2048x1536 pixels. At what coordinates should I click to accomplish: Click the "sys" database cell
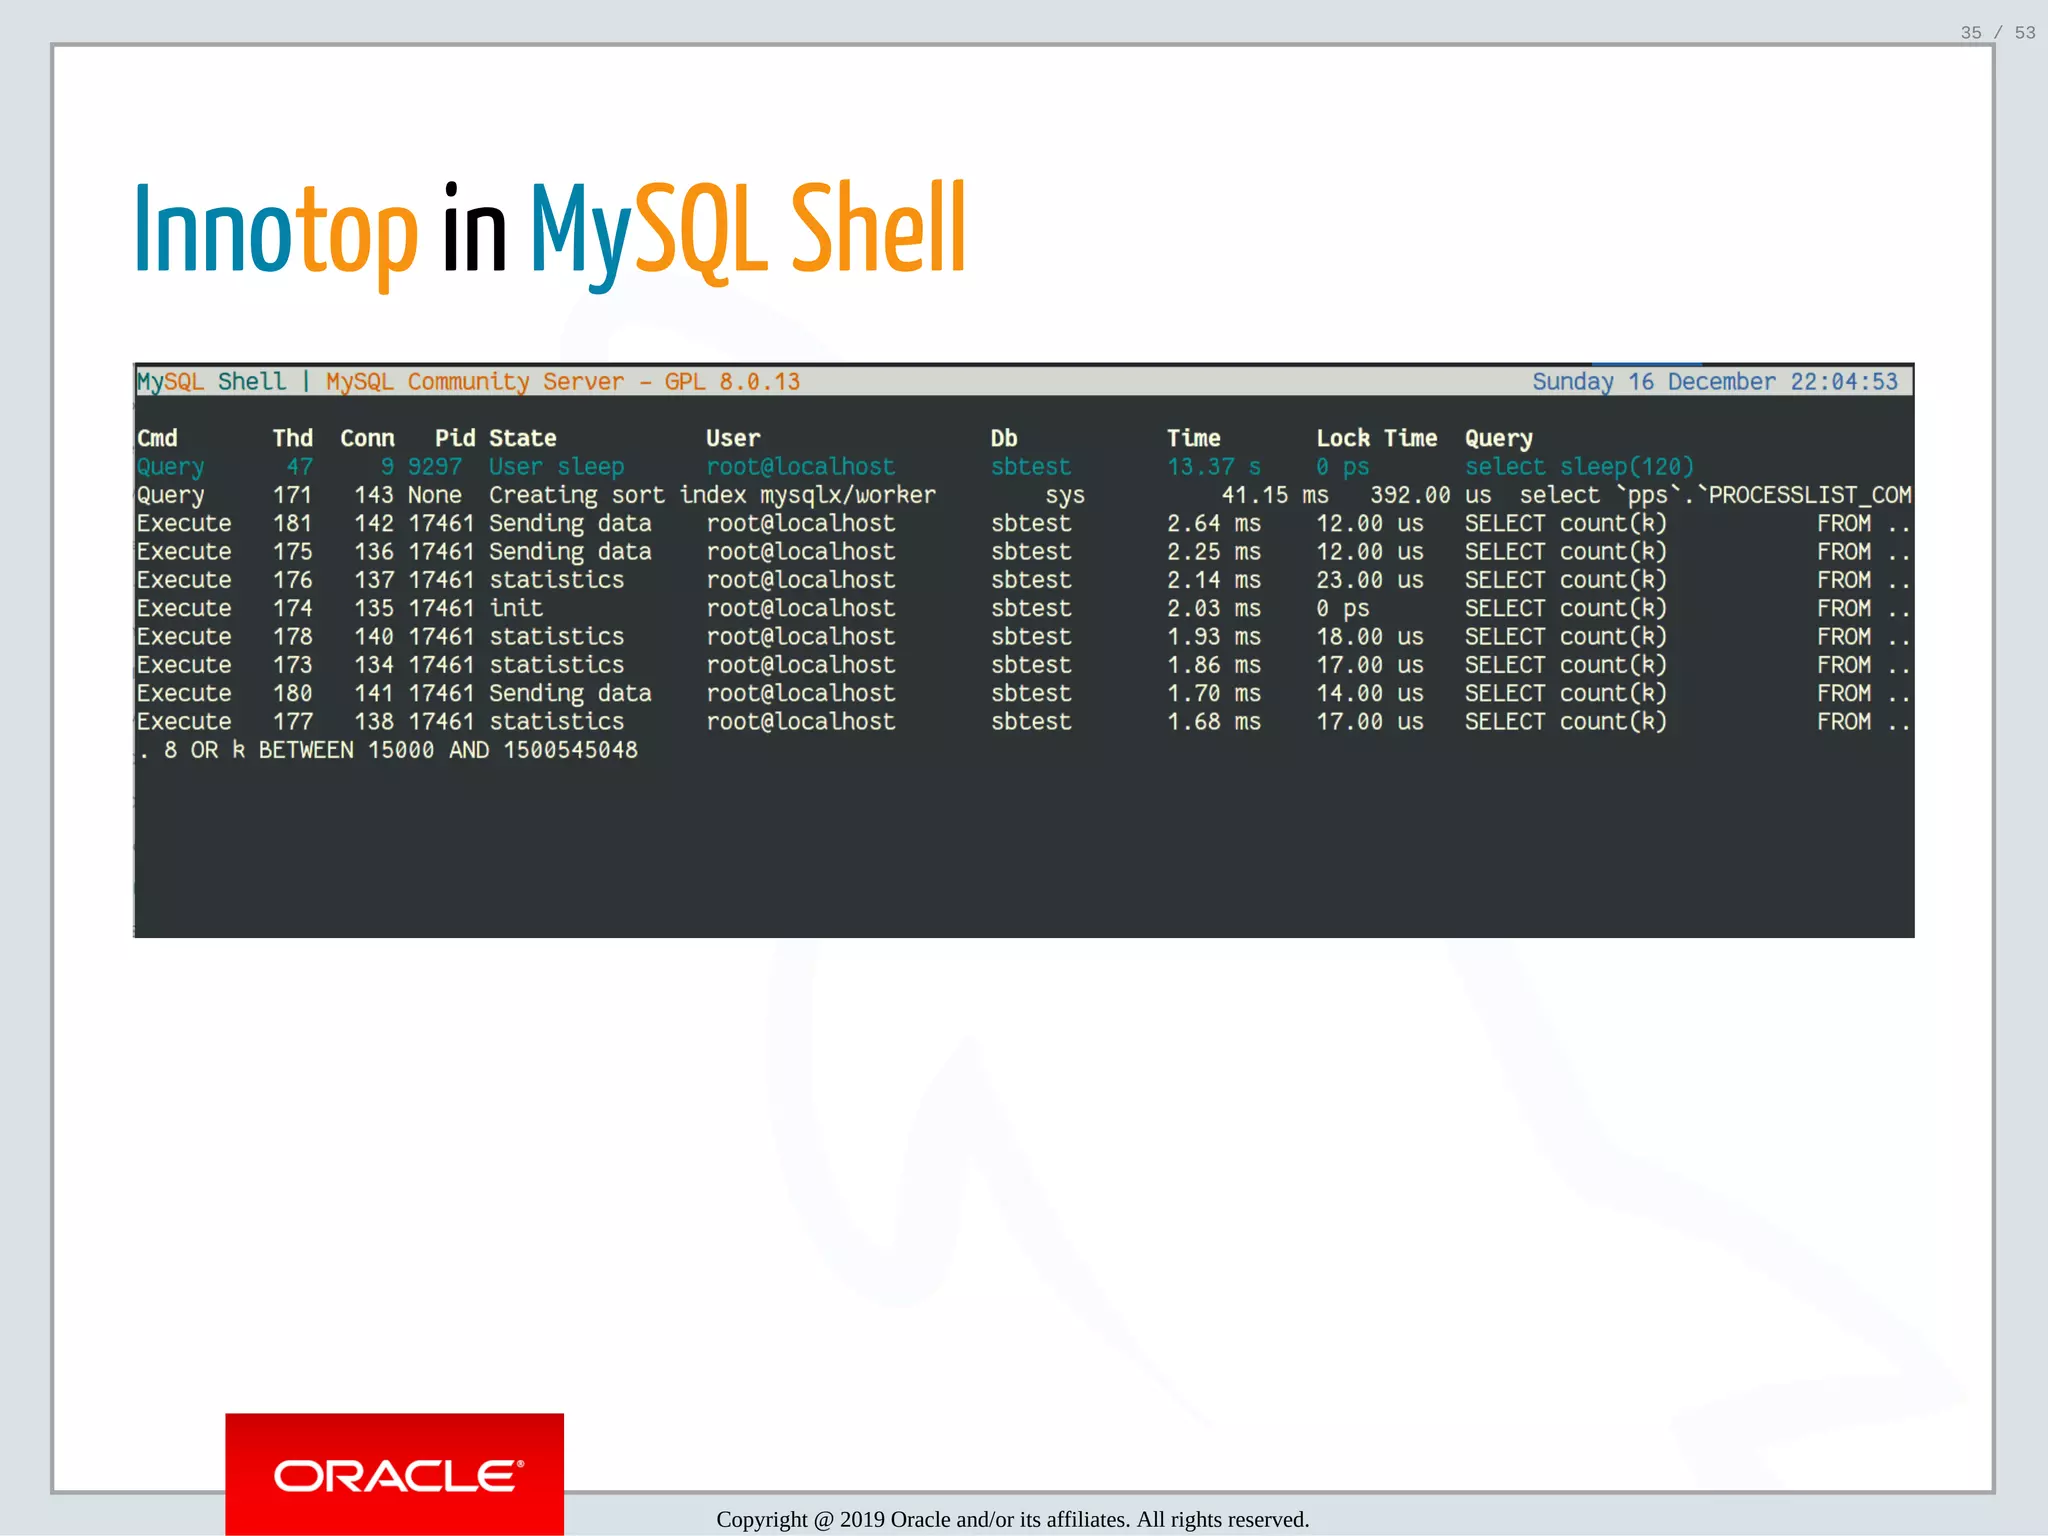(x=1065, y=495)
